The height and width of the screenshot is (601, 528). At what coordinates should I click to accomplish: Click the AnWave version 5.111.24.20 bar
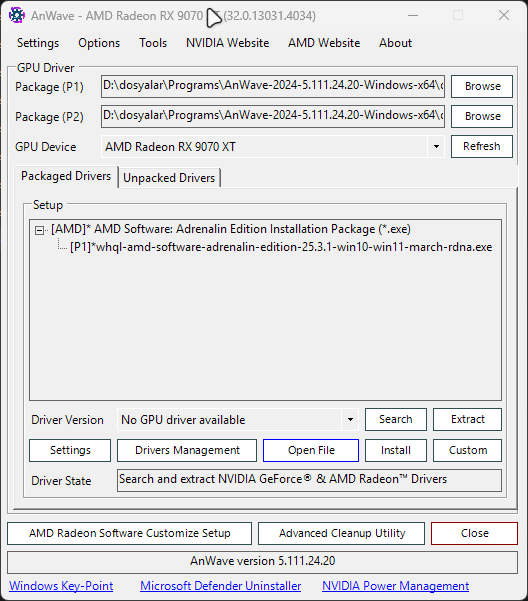[x=262, y=561]
